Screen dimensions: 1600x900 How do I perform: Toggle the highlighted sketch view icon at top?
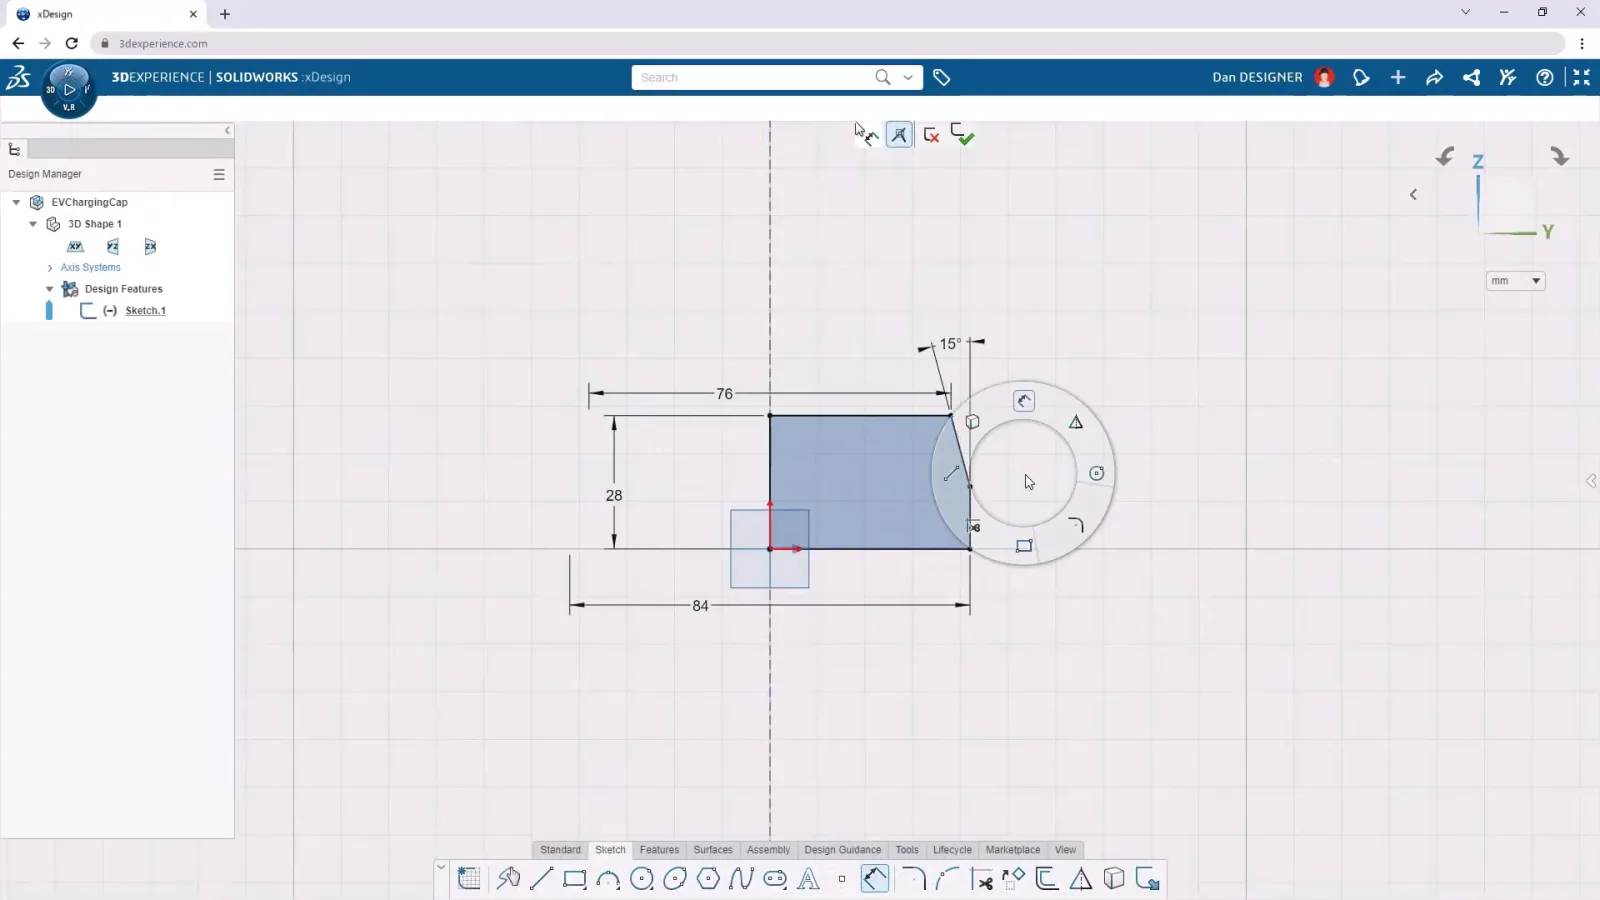(899, 135)
